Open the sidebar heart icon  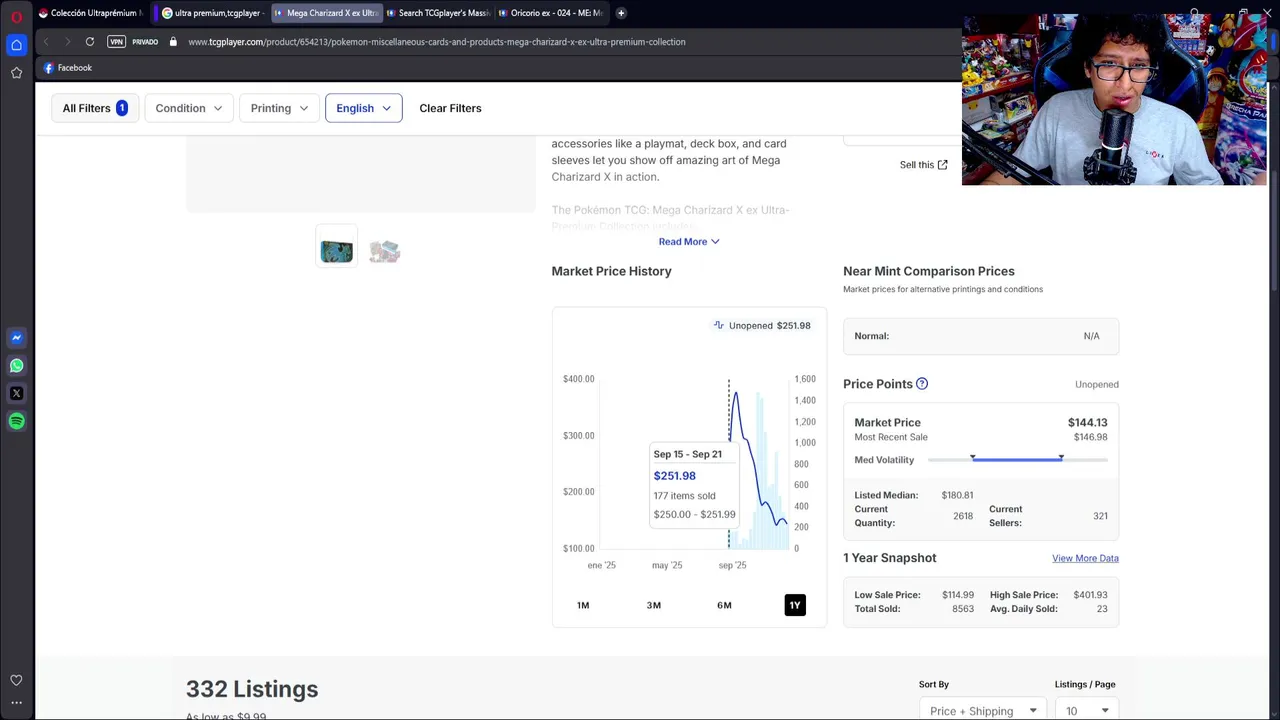tap(16, 680)
